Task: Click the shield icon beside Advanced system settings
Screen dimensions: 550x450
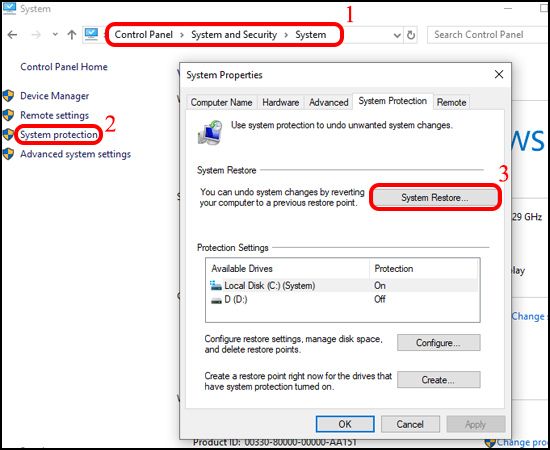Action: pos(8,154)
